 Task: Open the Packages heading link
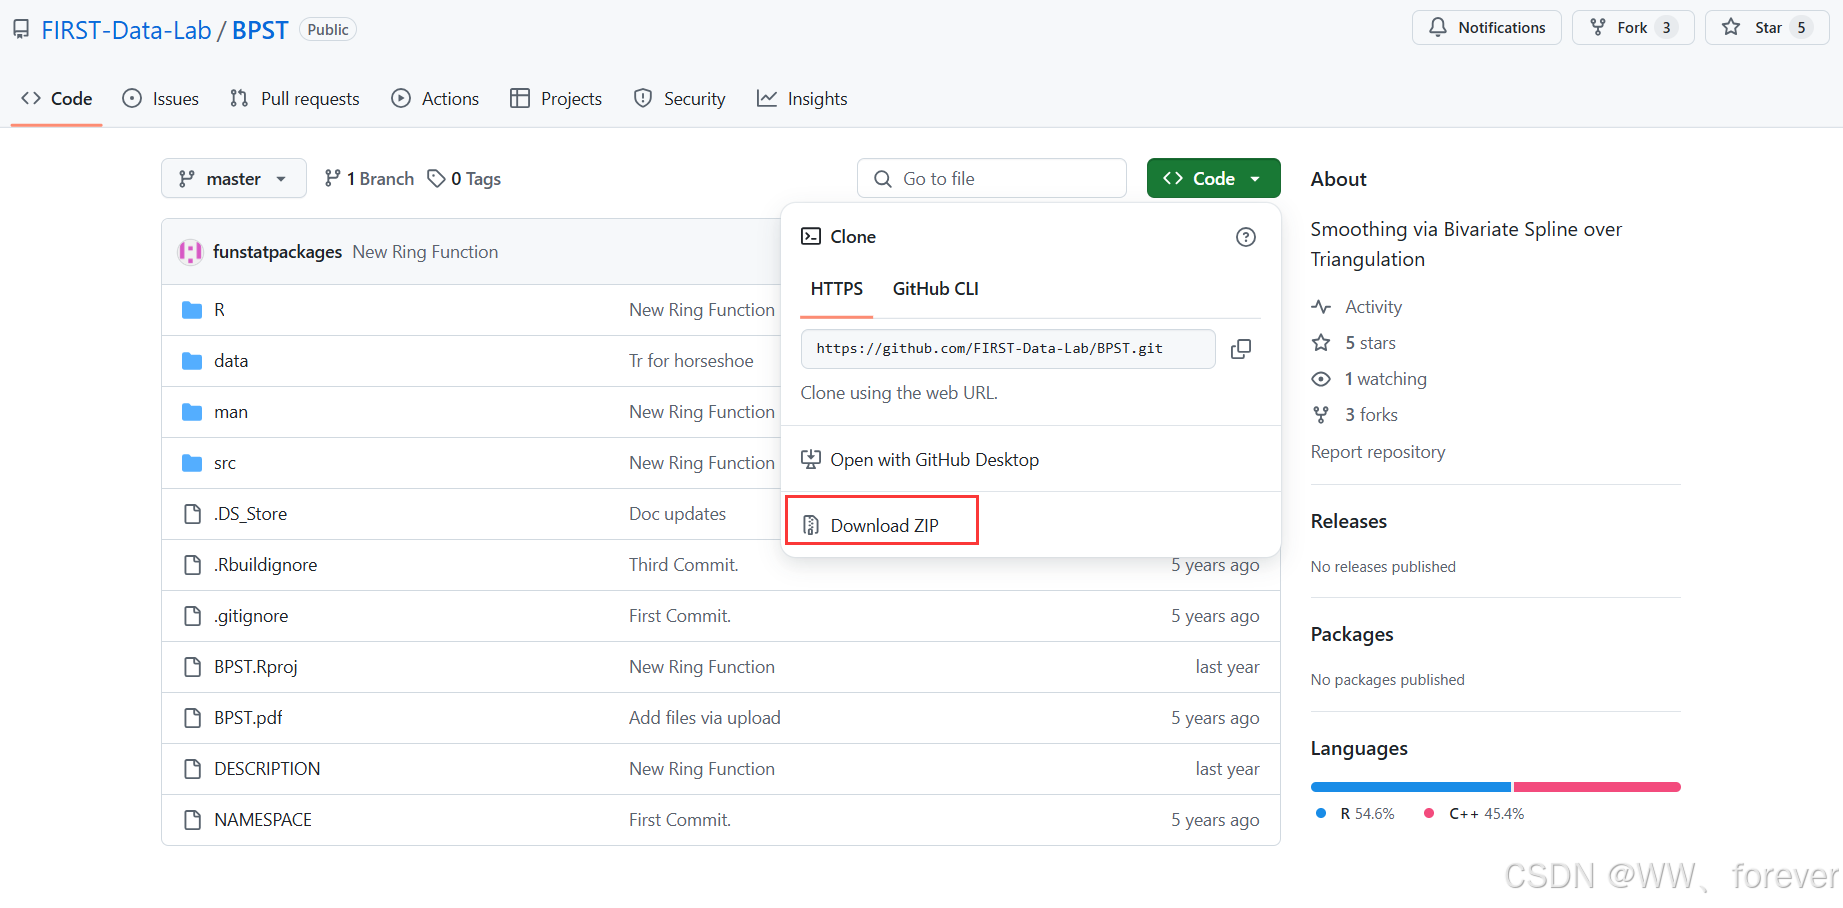[1352, 634]
